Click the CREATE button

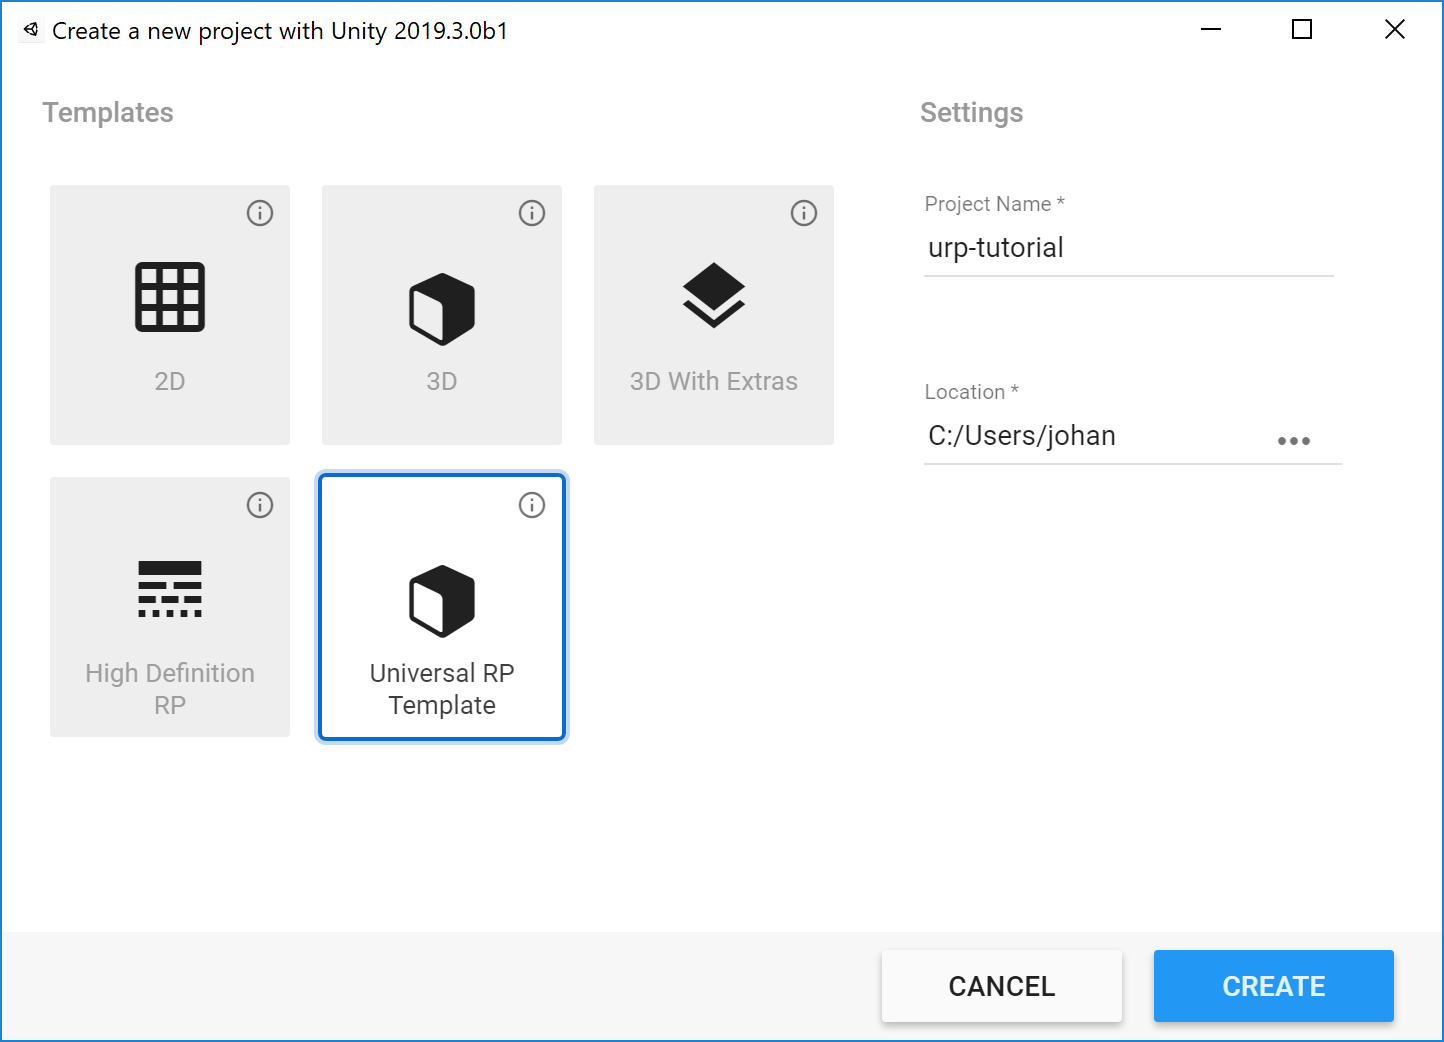(1274, 986)
